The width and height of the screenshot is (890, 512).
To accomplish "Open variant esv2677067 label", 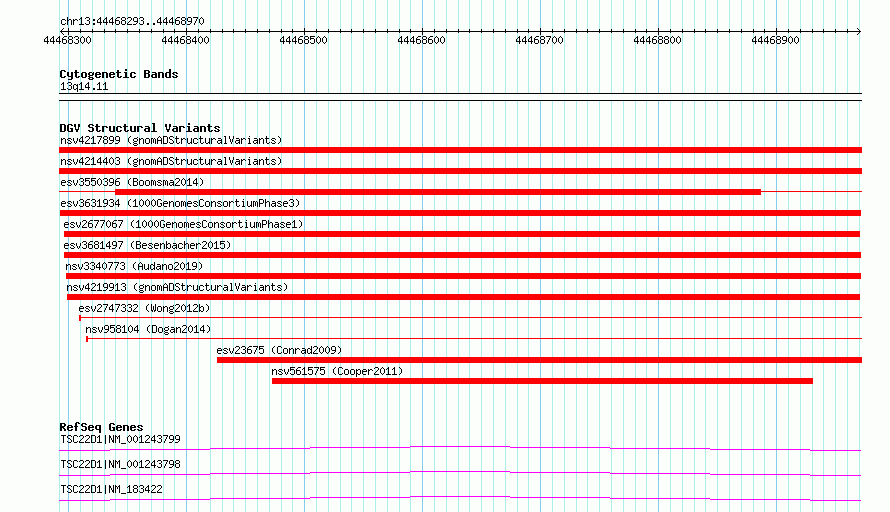I will (x=183, y=224).
